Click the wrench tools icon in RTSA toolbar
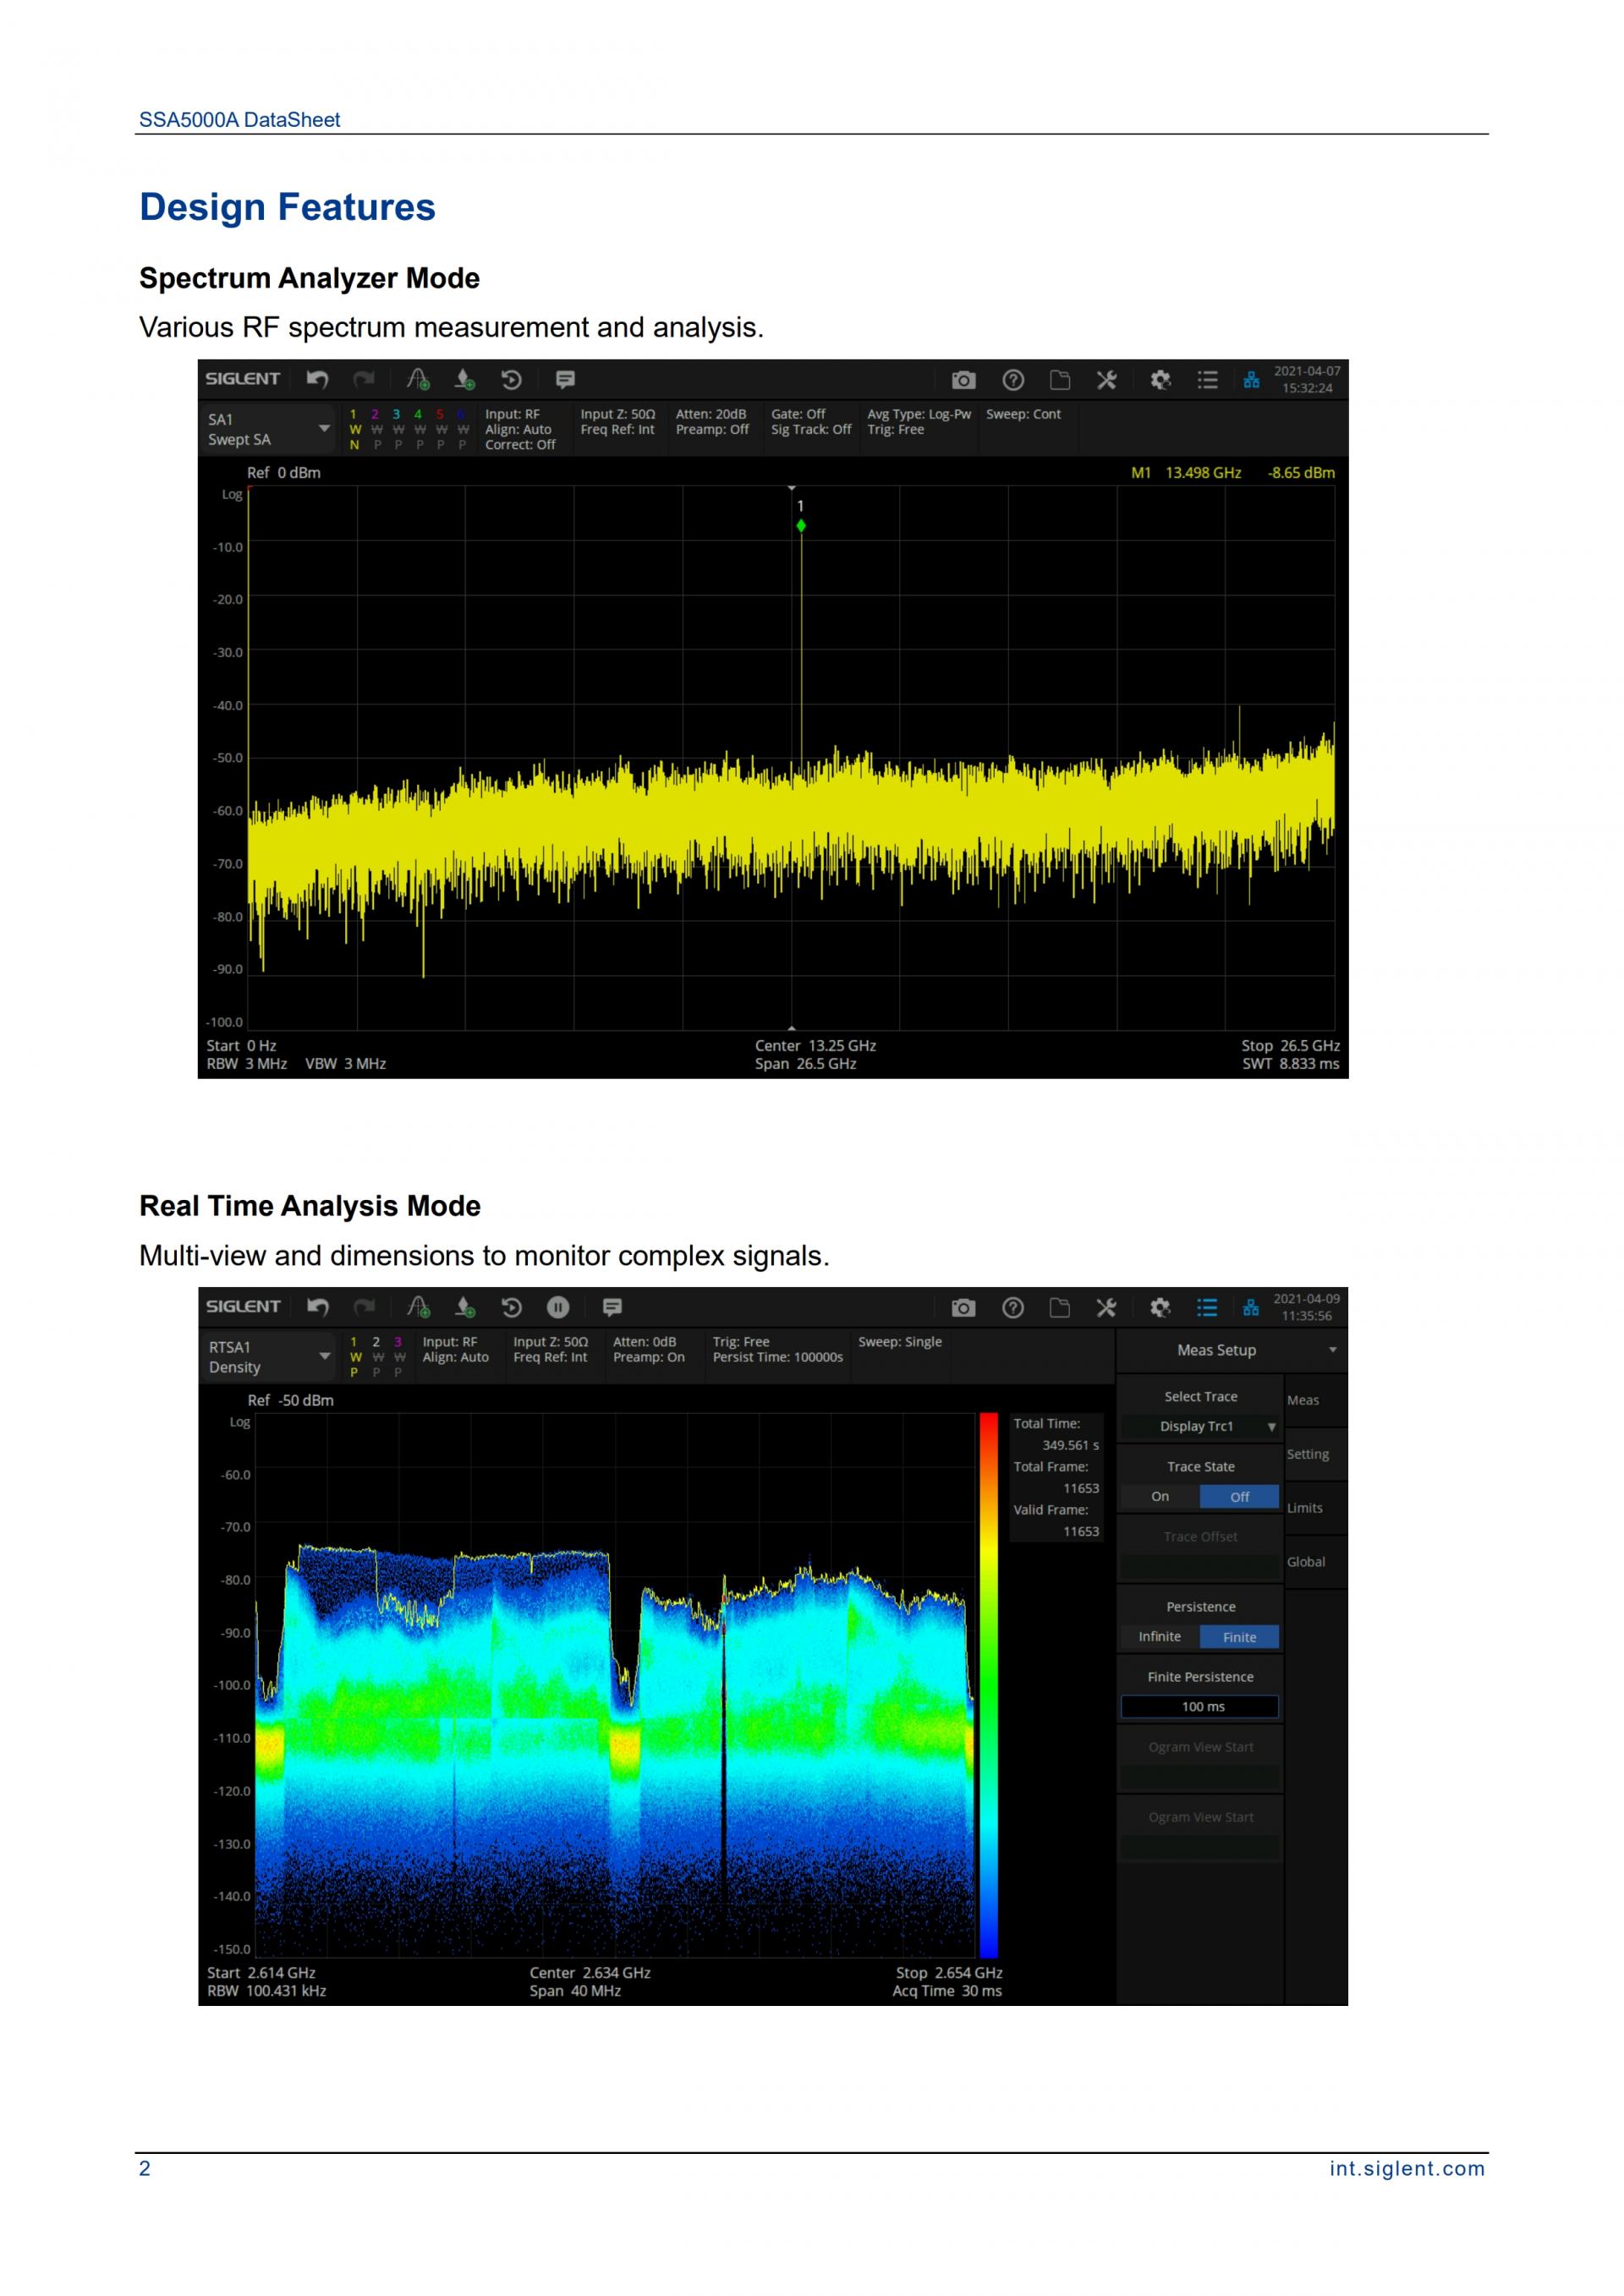 click(x=1106, y=1307)
